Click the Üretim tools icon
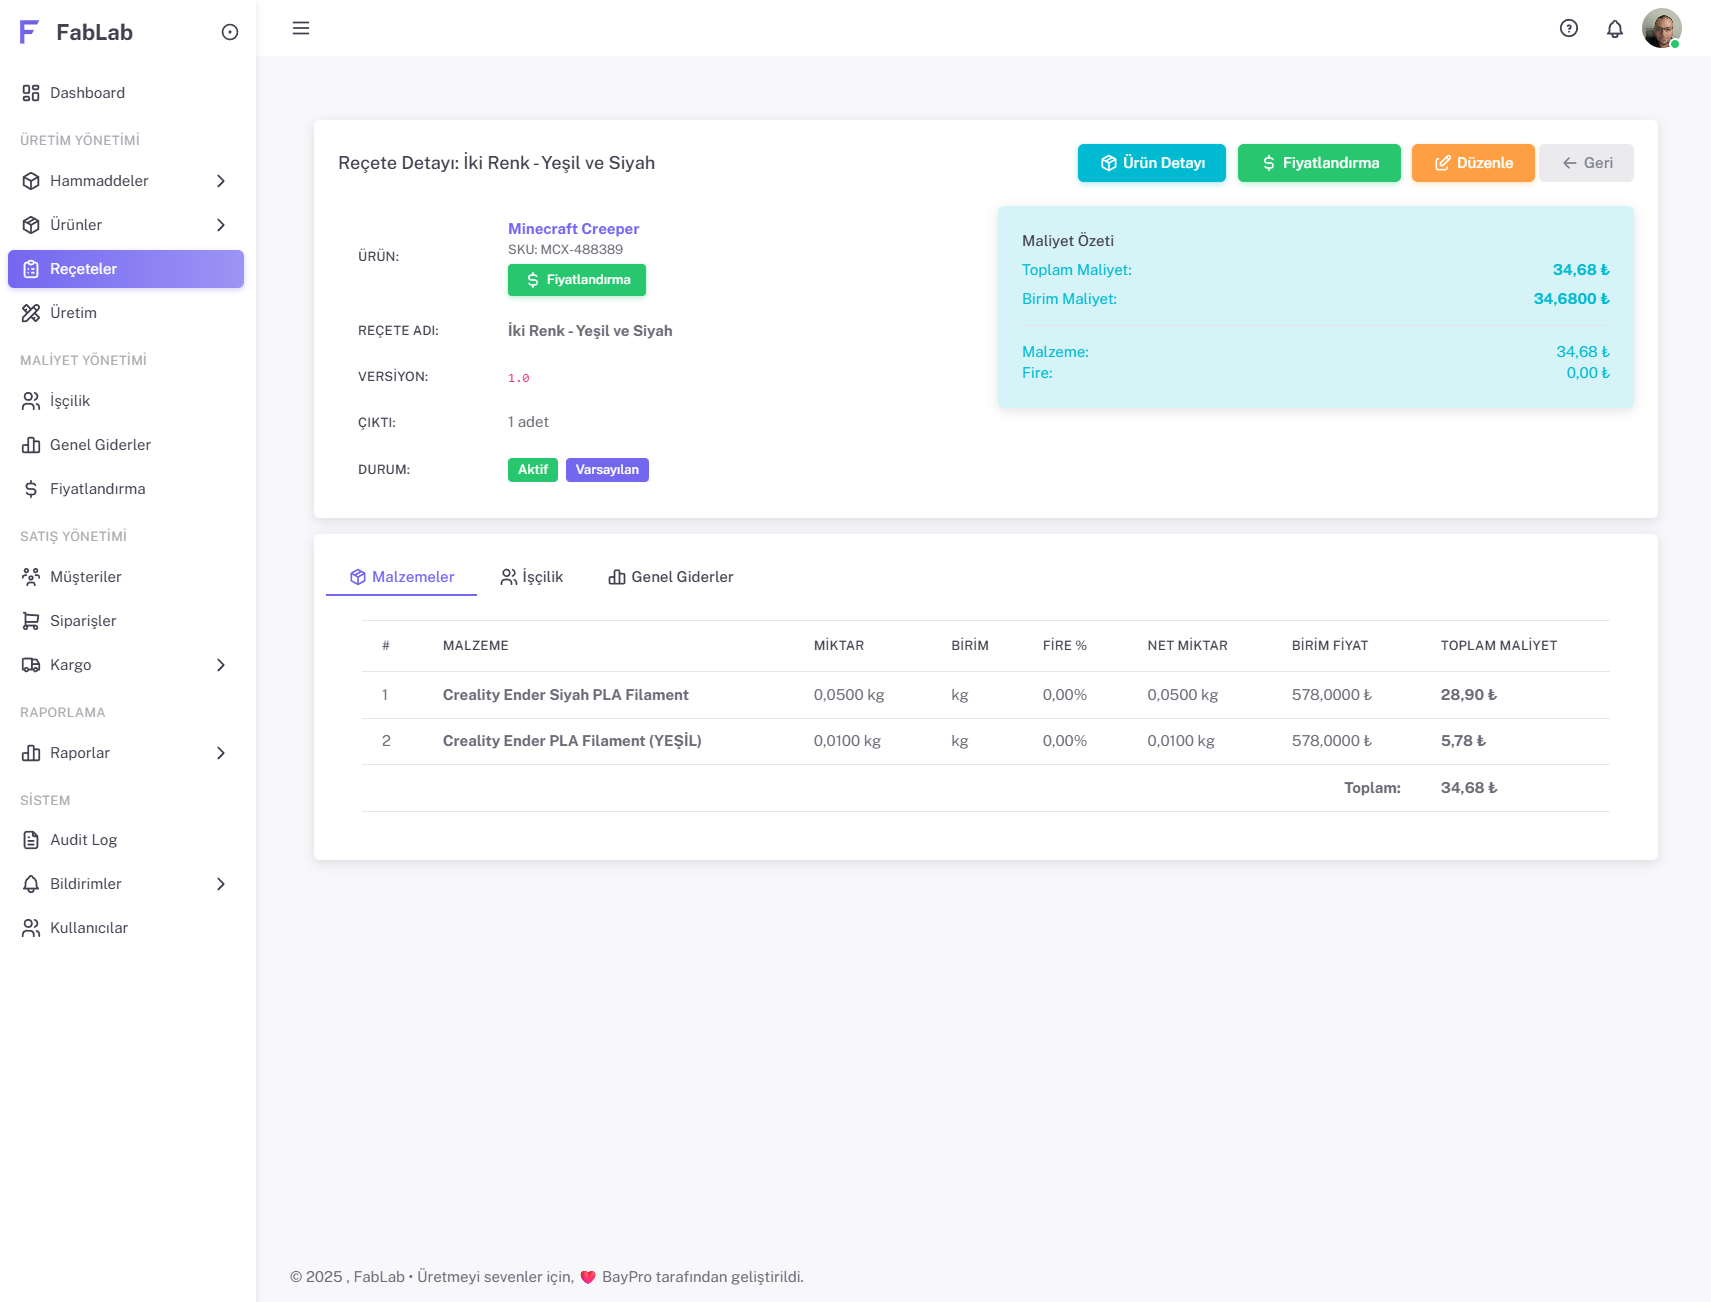The image size is (1711, 1302). tap(31, 313)
